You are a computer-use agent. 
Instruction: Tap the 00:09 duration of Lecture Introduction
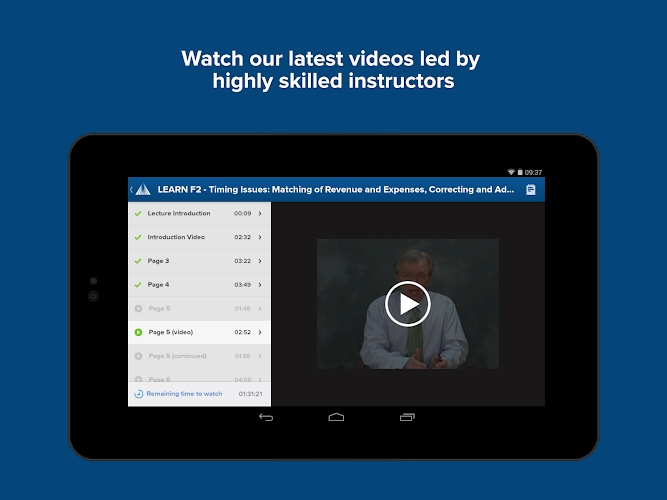pos(242,214)
